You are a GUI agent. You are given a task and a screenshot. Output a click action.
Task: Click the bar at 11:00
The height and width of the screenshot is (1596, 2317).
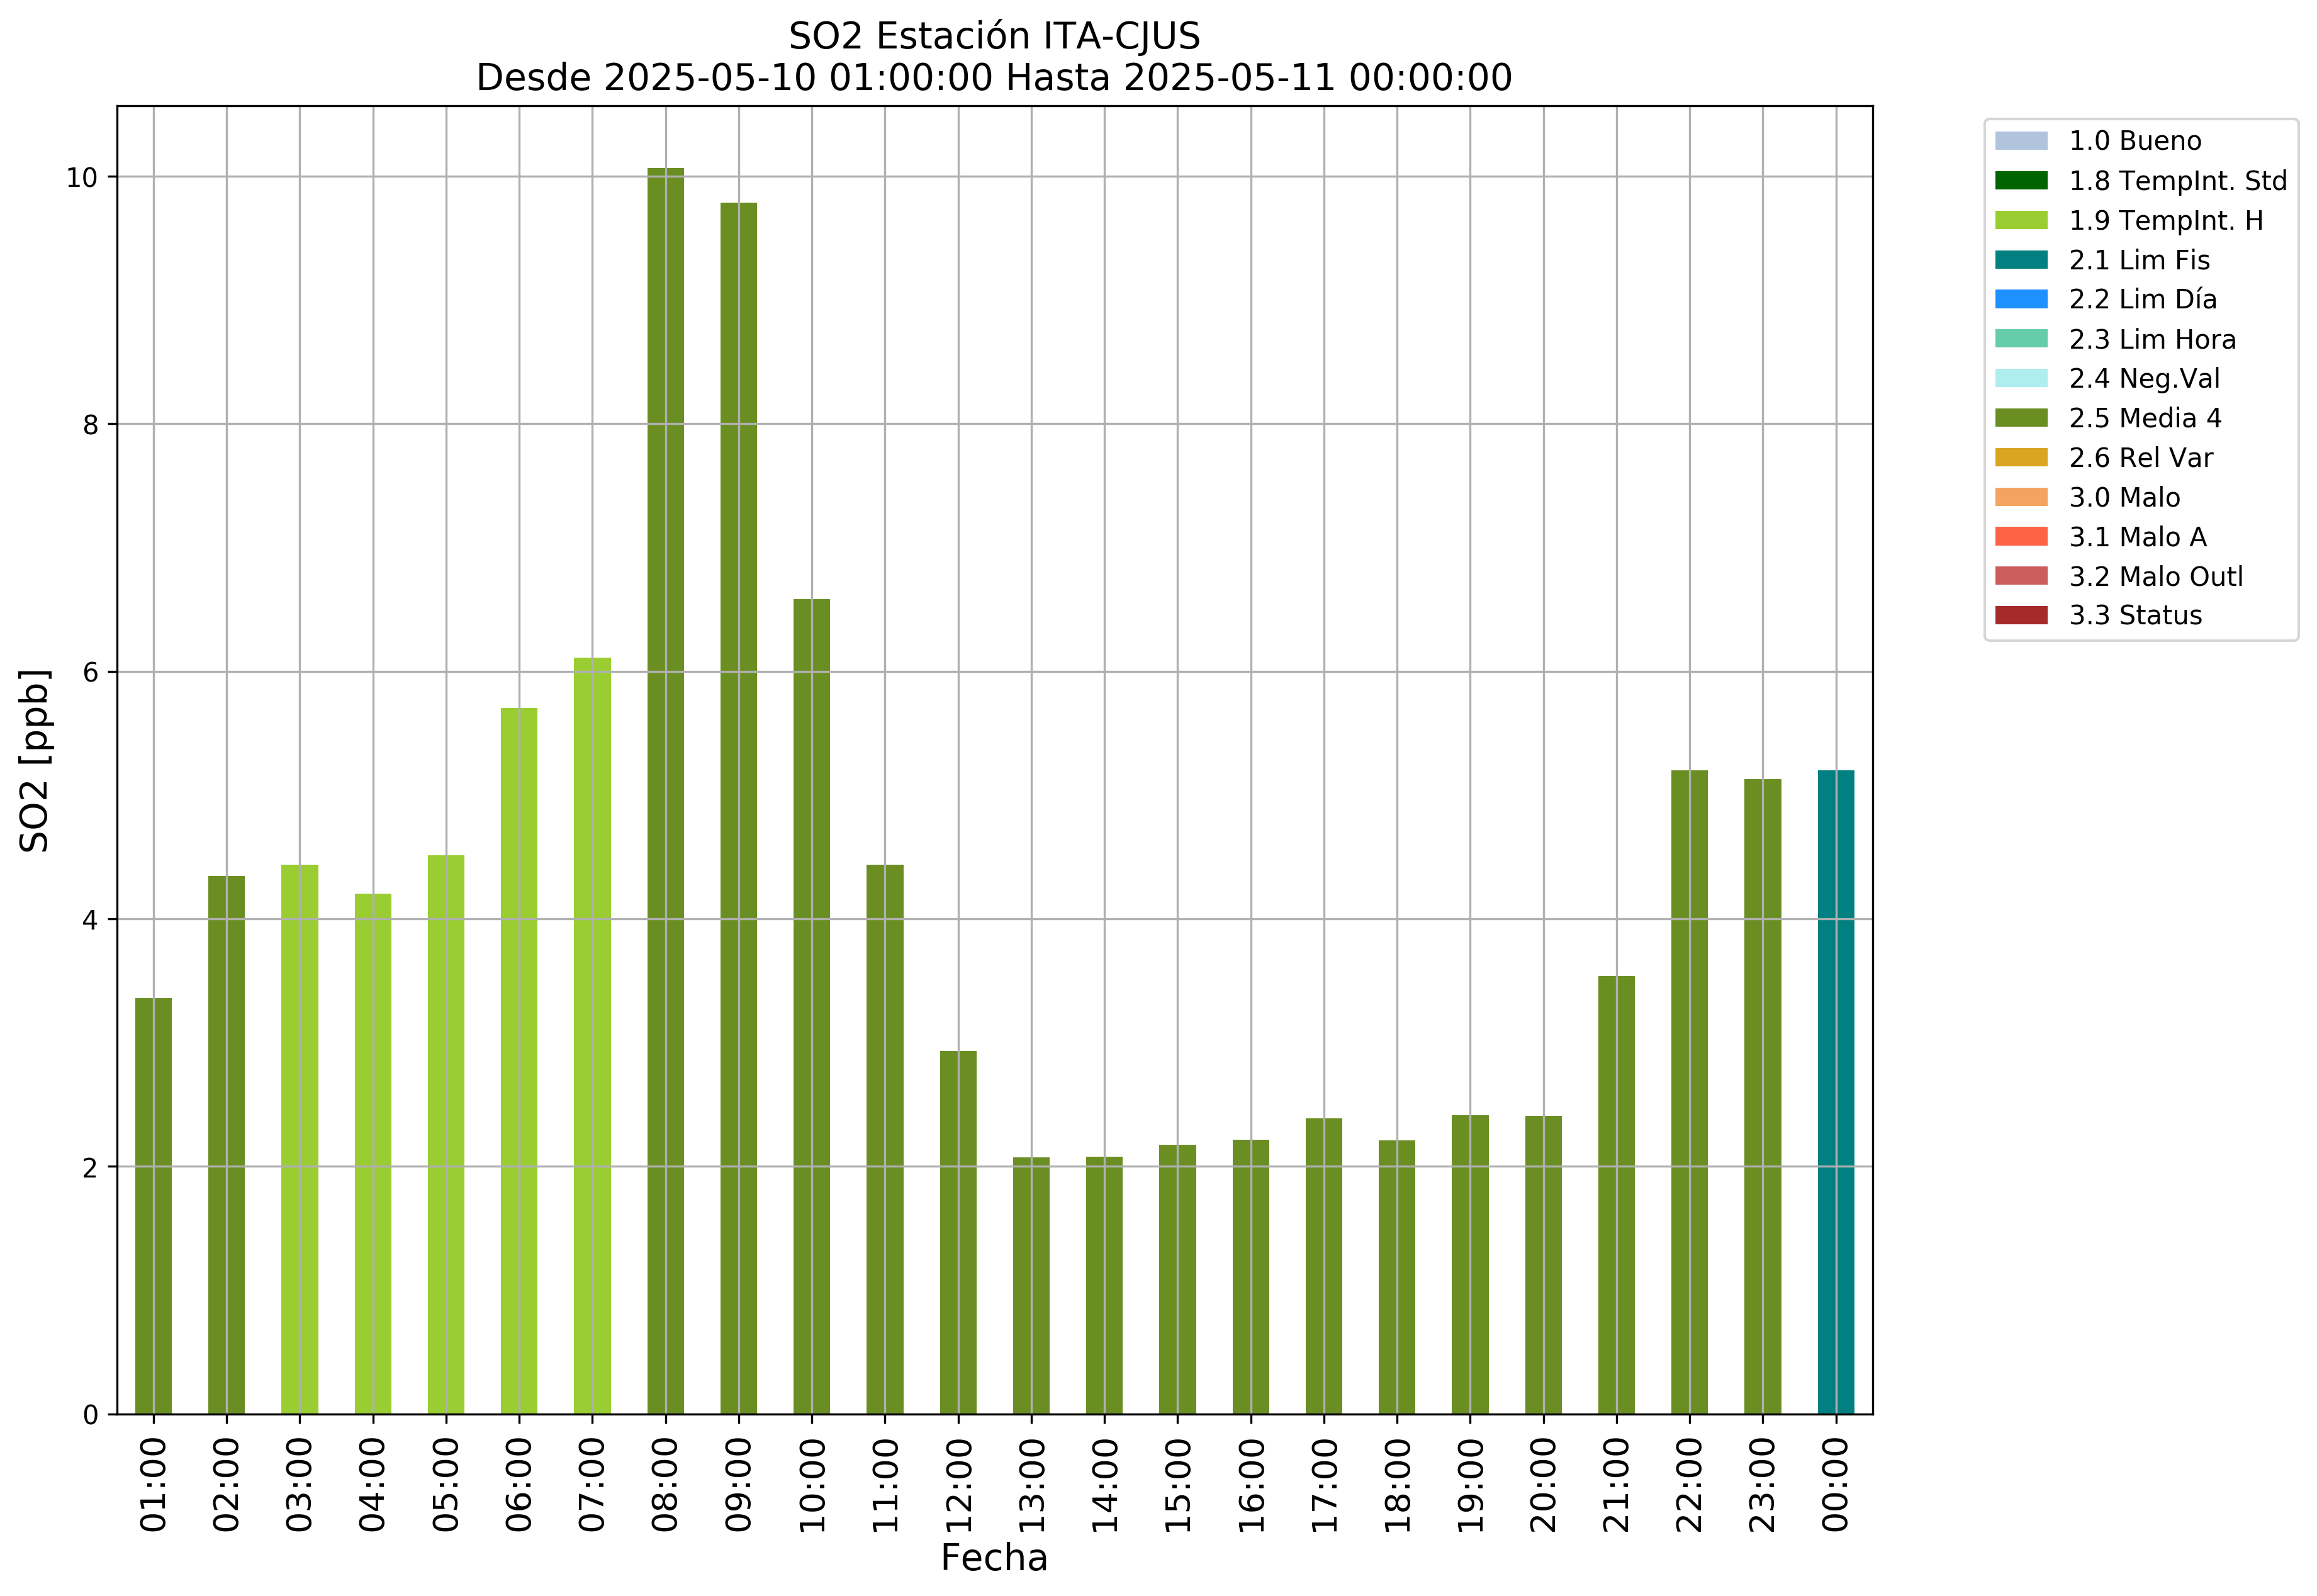pos(885,1139)
